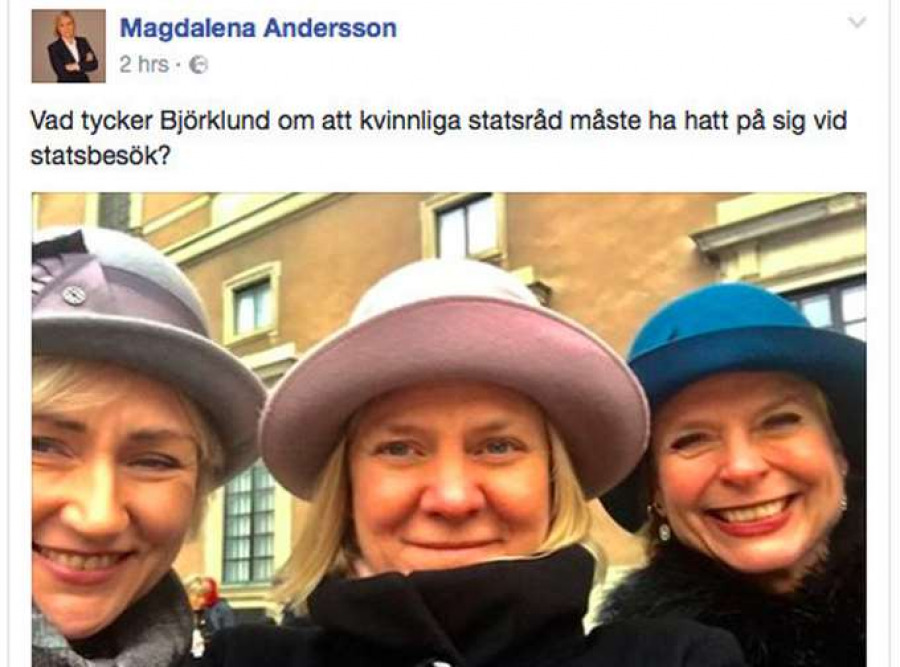
Task: Open Magdalena Andersson's profile picture
Action: [x=68, y=46]
